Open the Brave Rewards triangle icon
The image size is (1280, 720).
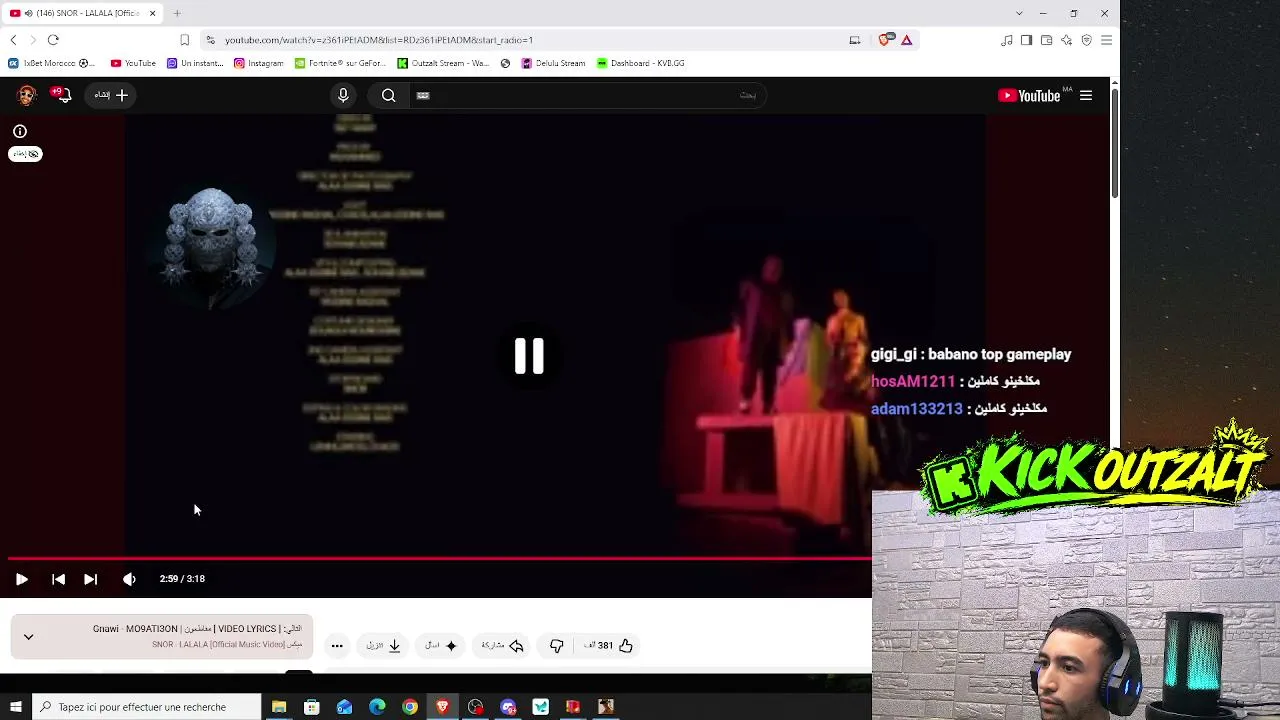pos(906,40)
